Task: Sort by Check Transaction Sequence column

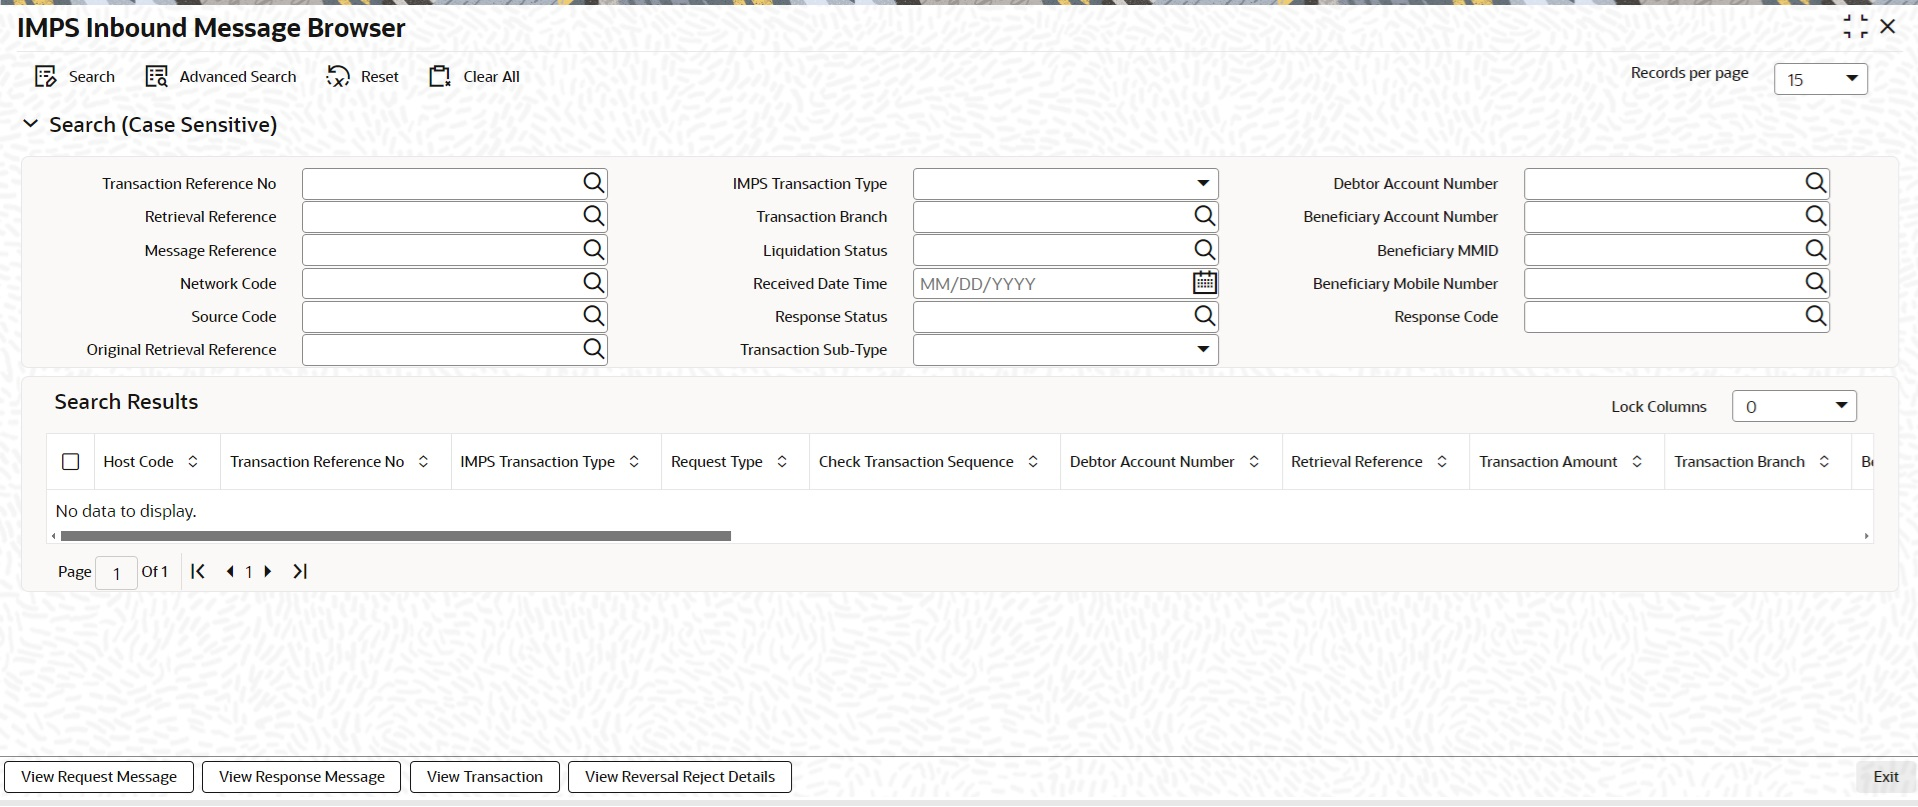Action: [x=1033, y=462]
